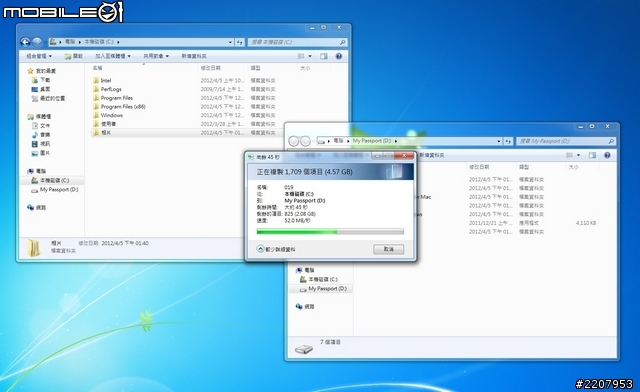640x392 pixels.
Task: Open help in My Passport window
Action: point(607,155)
